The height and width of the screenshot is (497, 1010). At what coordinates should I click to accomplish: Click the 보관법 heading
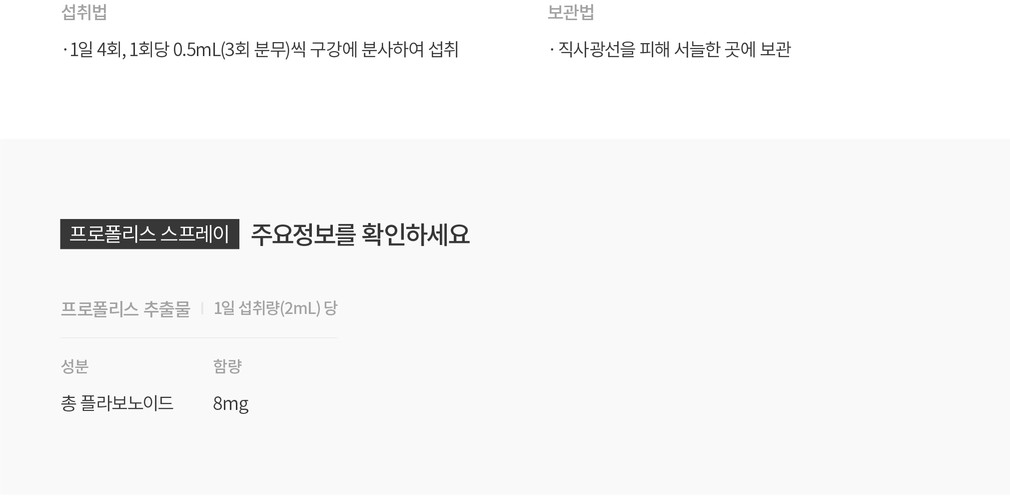(x=571, y=12)
